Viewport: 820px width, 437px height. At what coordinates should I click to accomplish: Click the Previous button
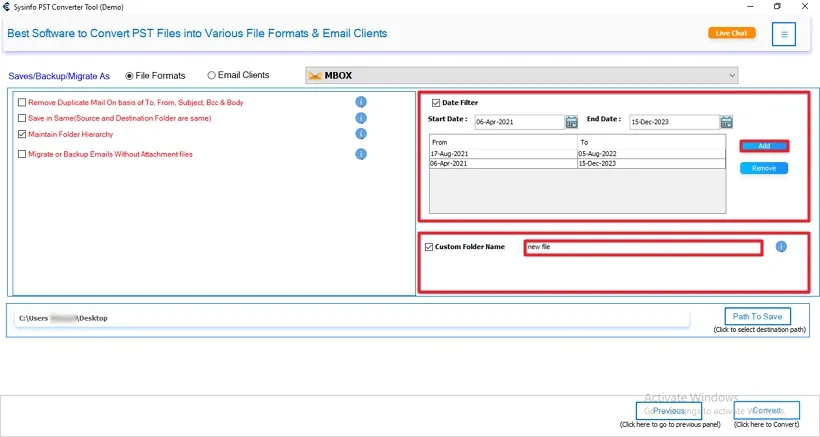[669, 411]
